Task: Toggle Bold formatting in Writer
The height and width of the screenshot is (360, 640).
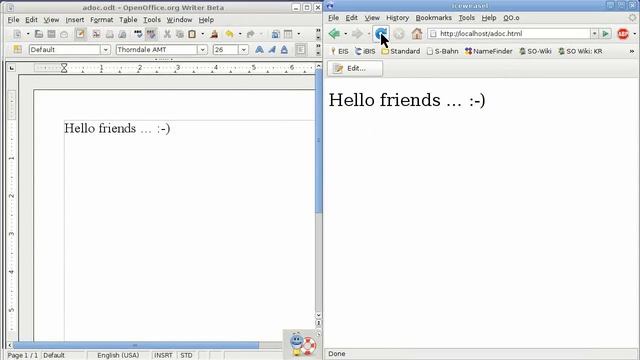Action: pos(259,50)
